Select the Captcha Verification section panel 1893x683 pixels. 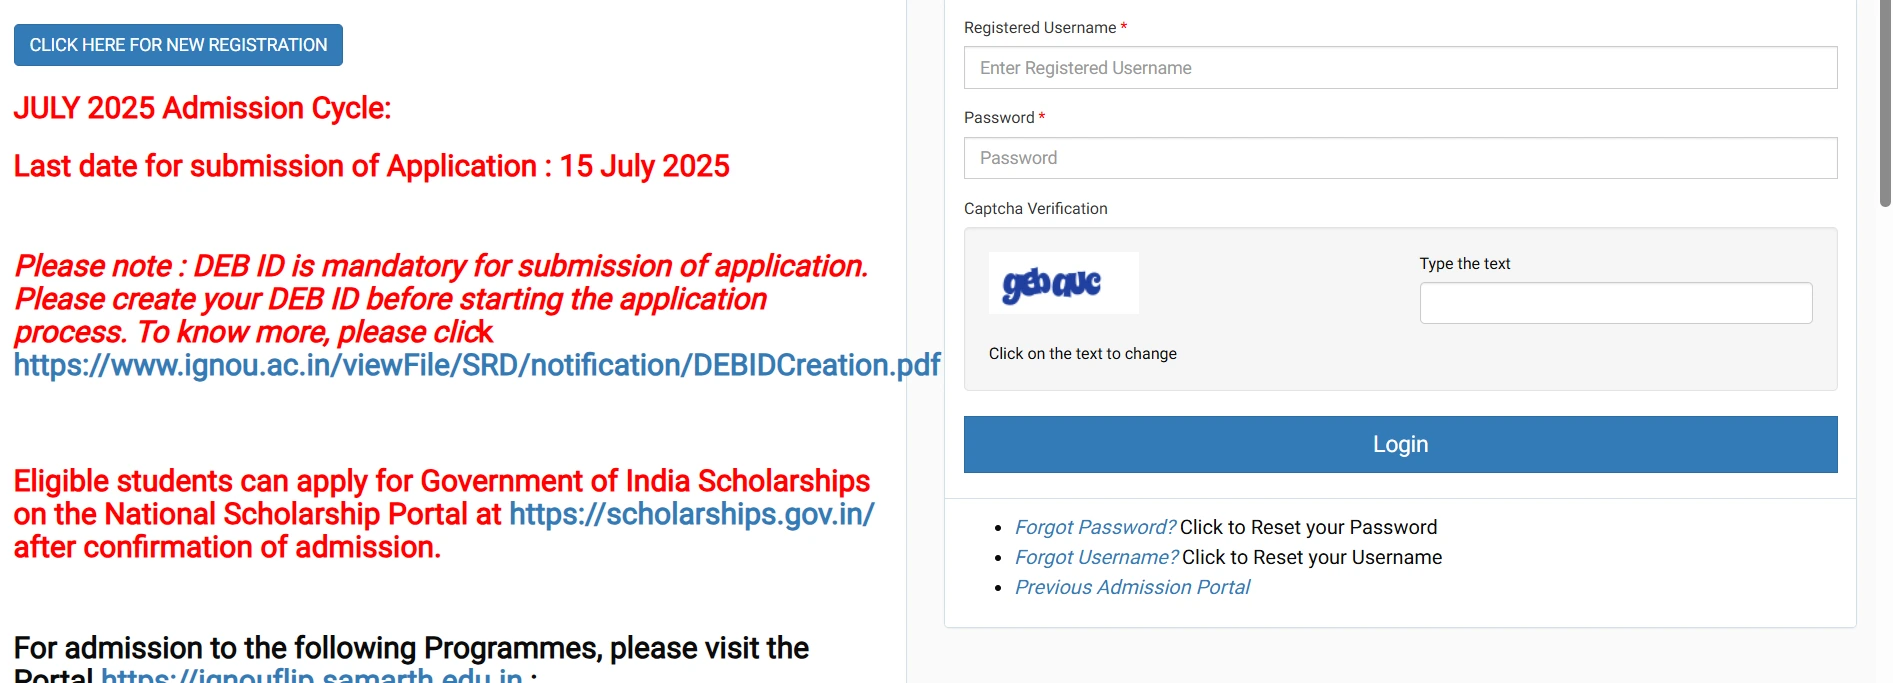1399,310
